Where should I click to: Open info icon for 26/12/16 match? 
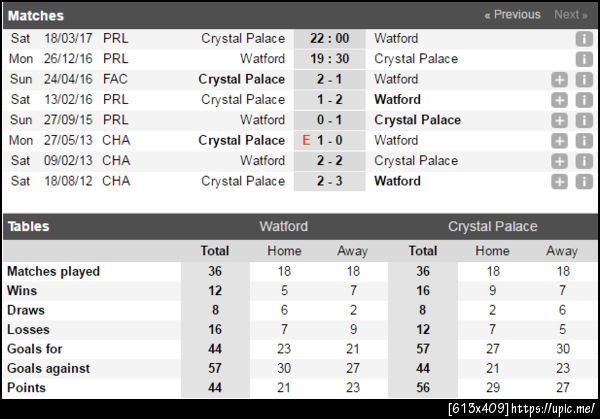click(x=584, y=59)
